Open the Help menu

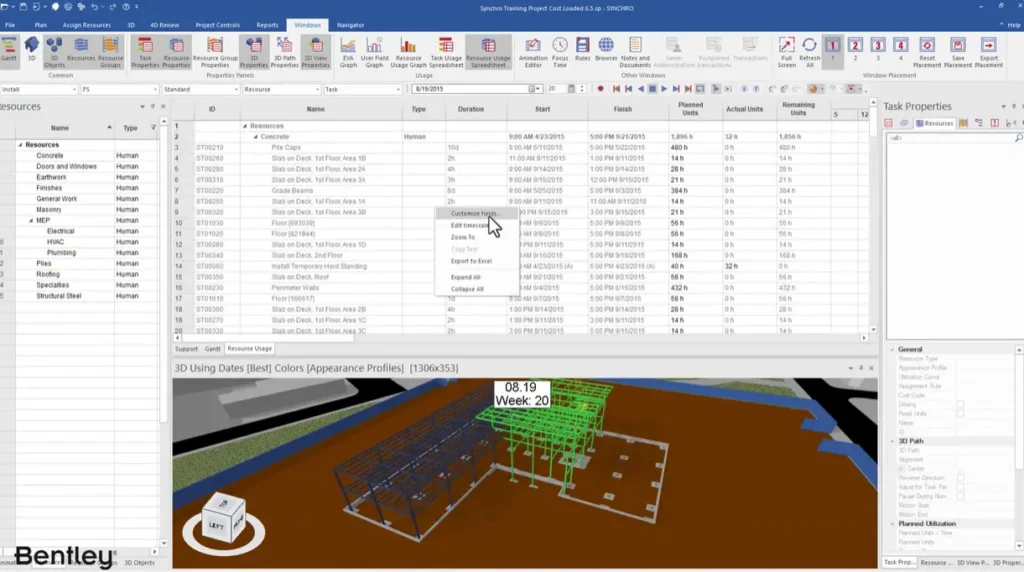pyautogui.click(x=1010, y=25)
